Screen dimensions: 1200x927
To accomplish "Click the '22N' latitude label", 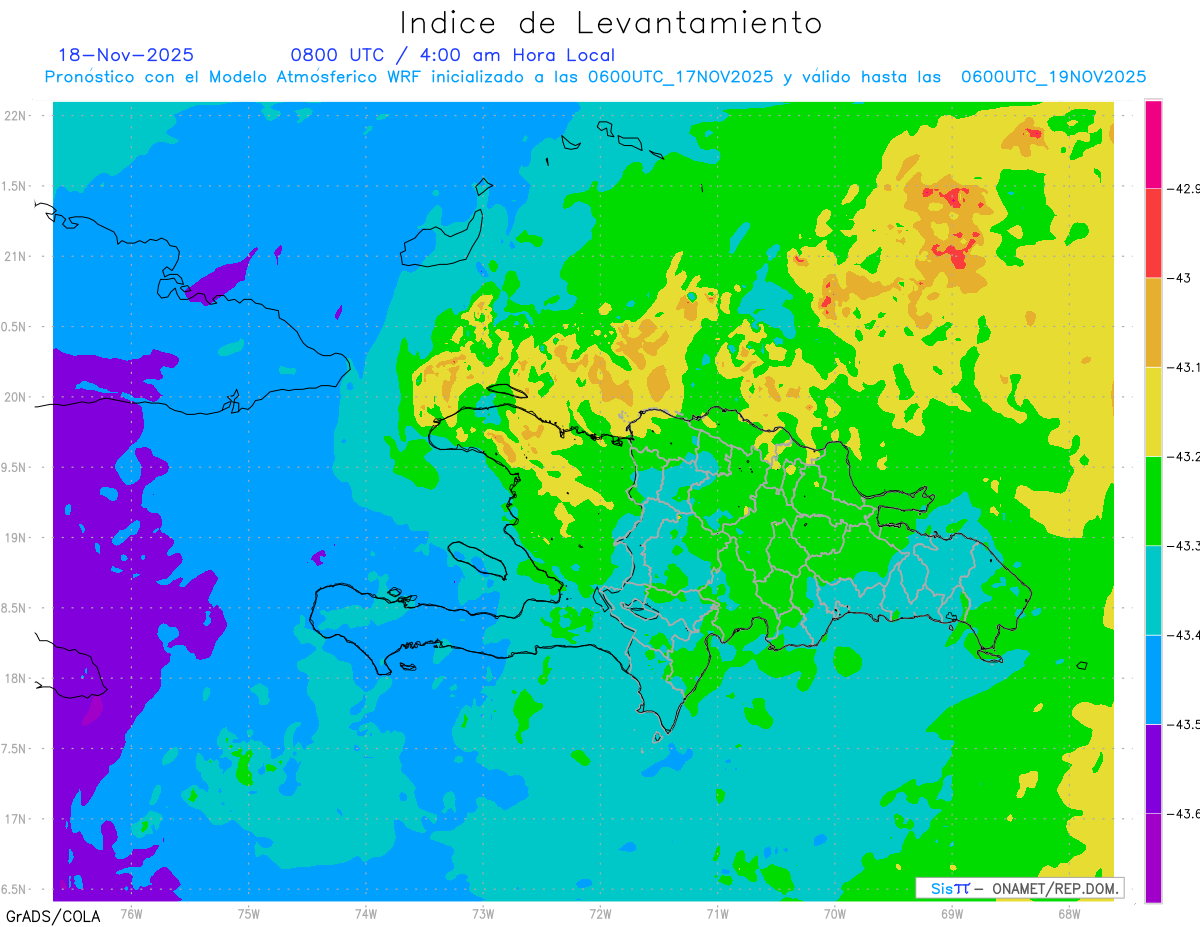I will 16,115.
